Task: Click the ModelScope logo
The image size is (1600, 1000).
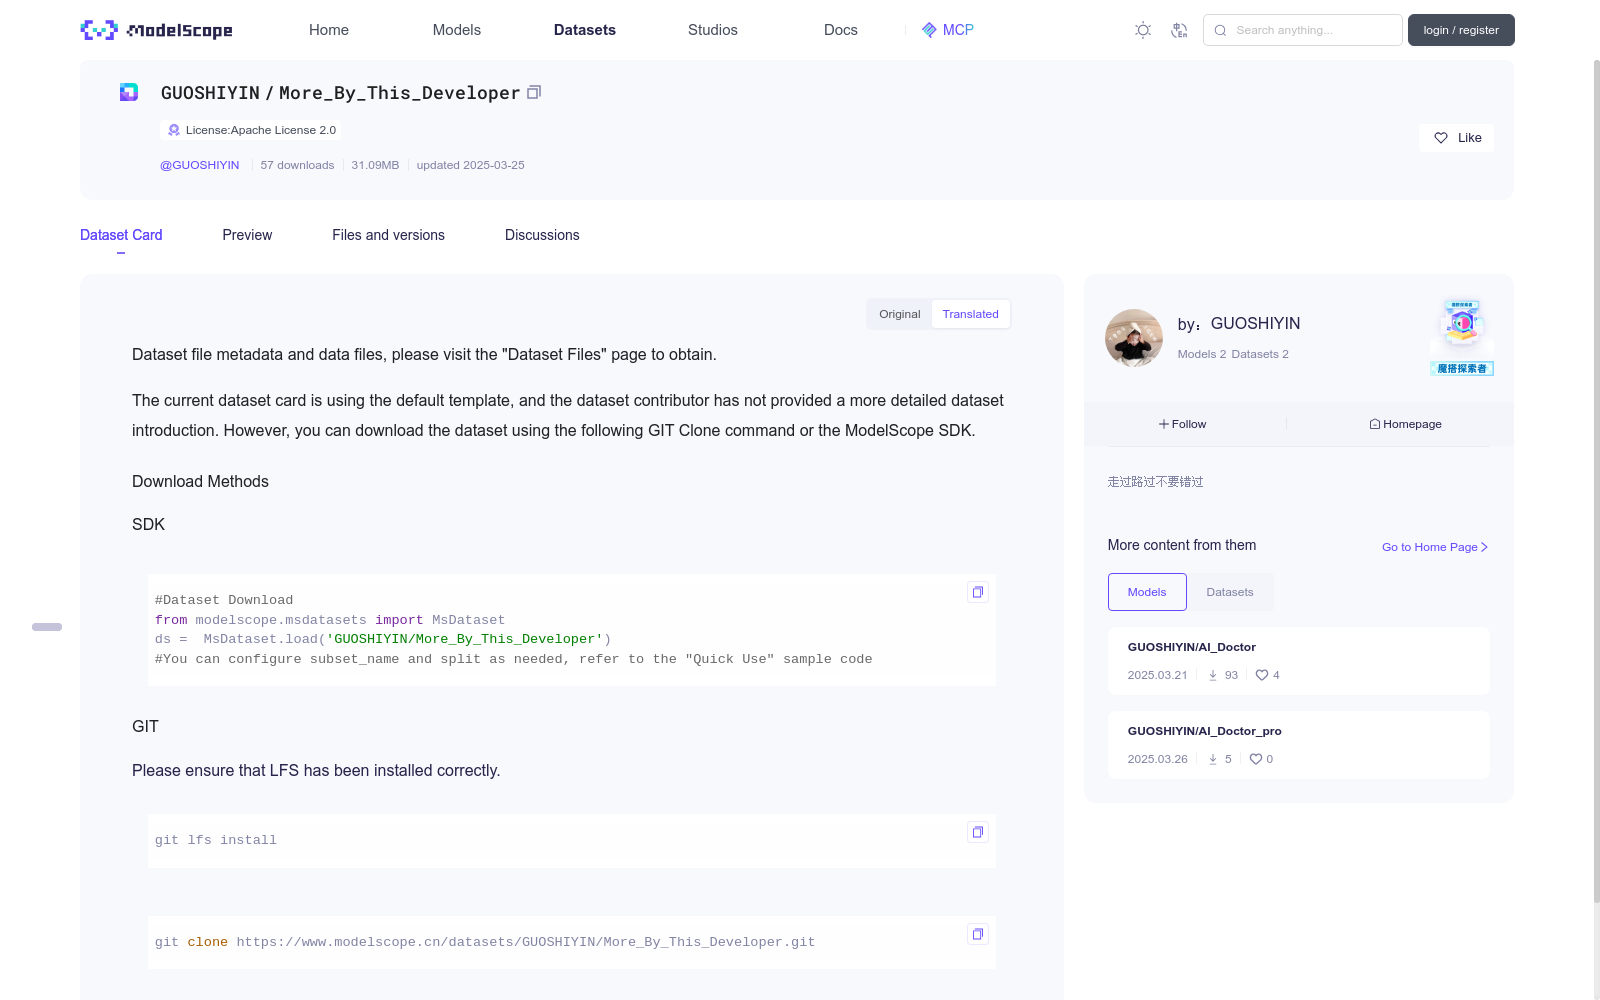Action: pyautogui.click(x=156, y=30)
